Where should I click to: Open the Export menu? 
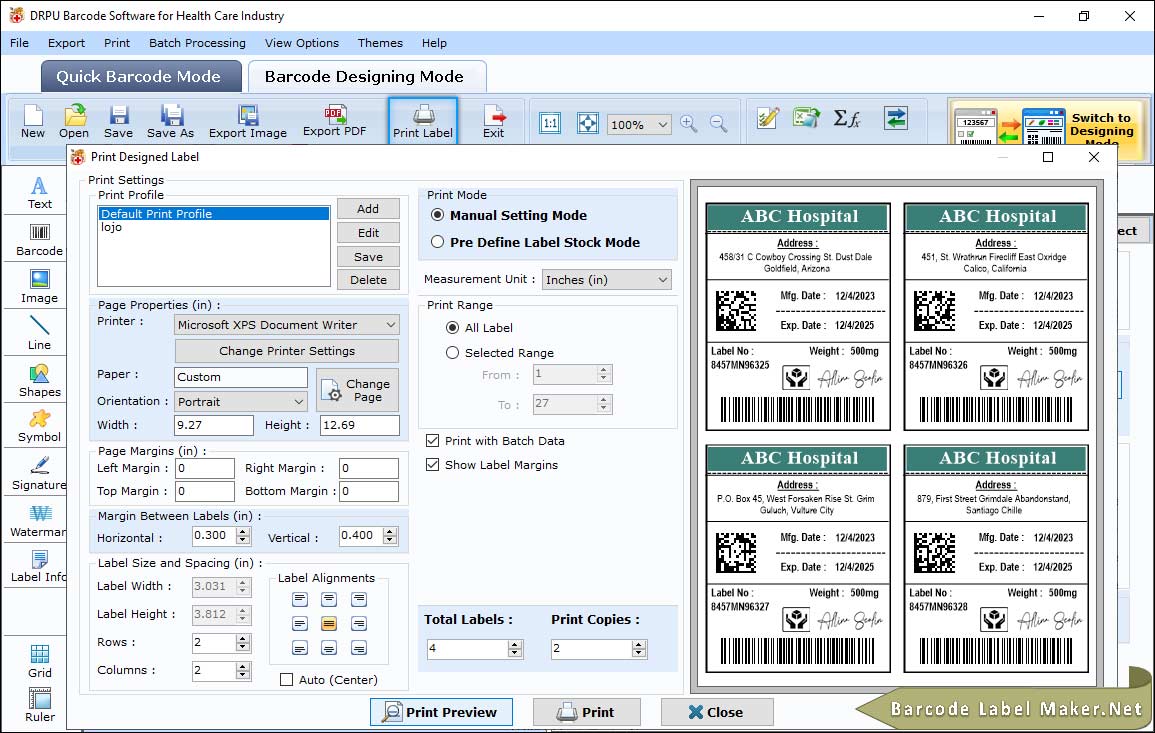66,43
